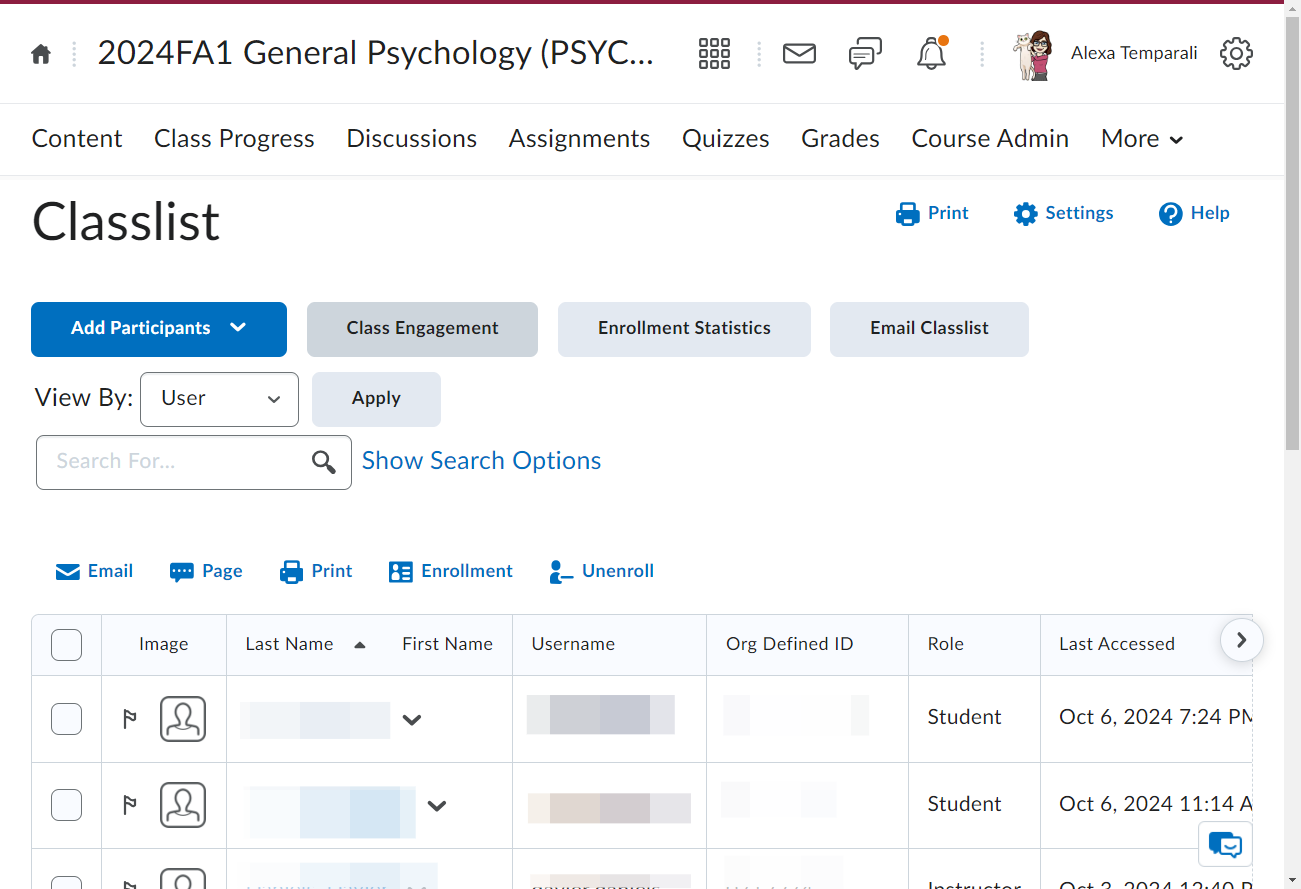This screenshot has width=1301, height=889.
Task: Open the Quizzes tab
Action: (726, 139)
